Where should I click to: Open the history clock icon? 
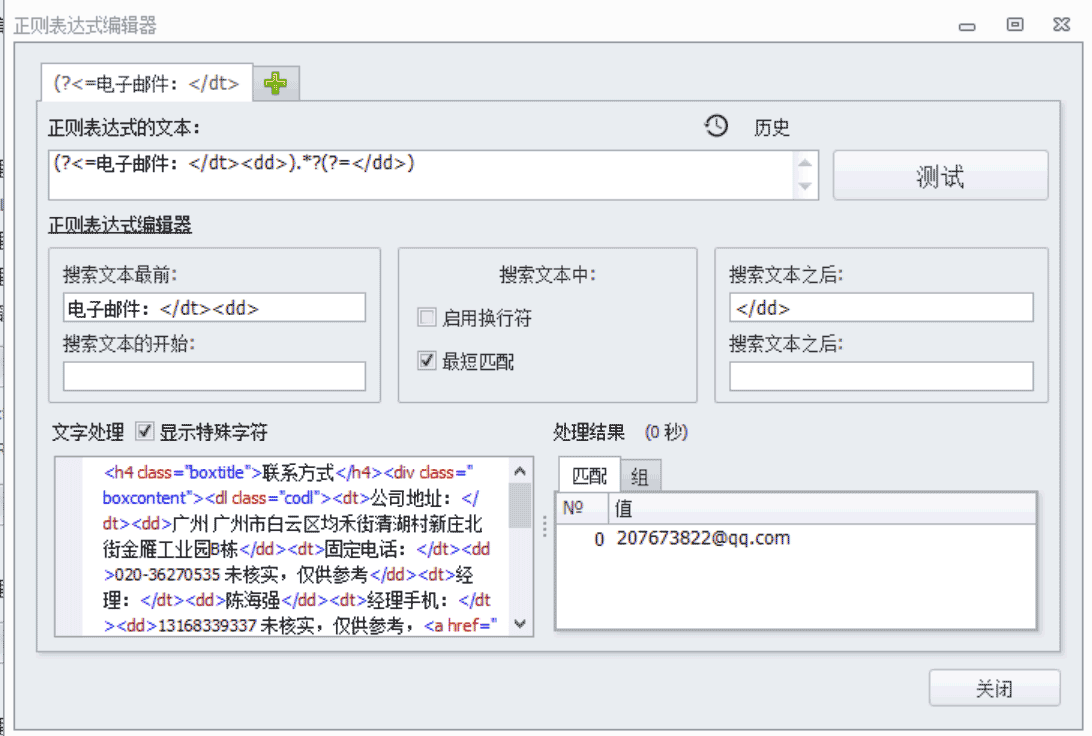[716, 126]
